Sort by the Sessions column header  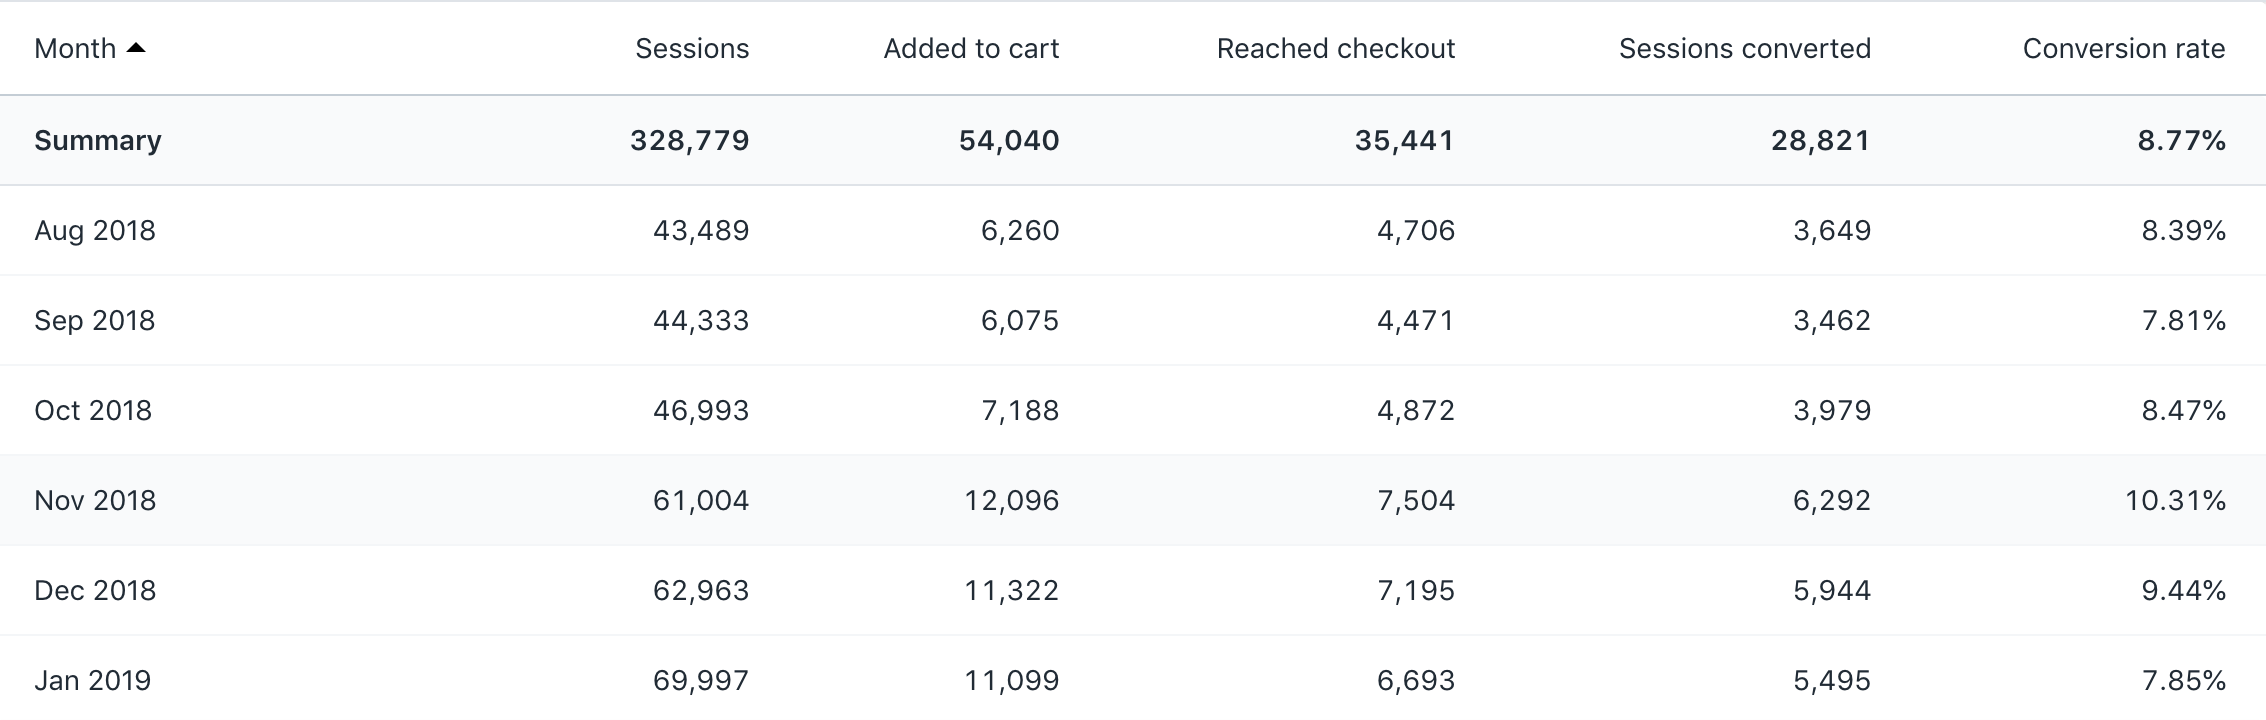[x=691, y=48]
